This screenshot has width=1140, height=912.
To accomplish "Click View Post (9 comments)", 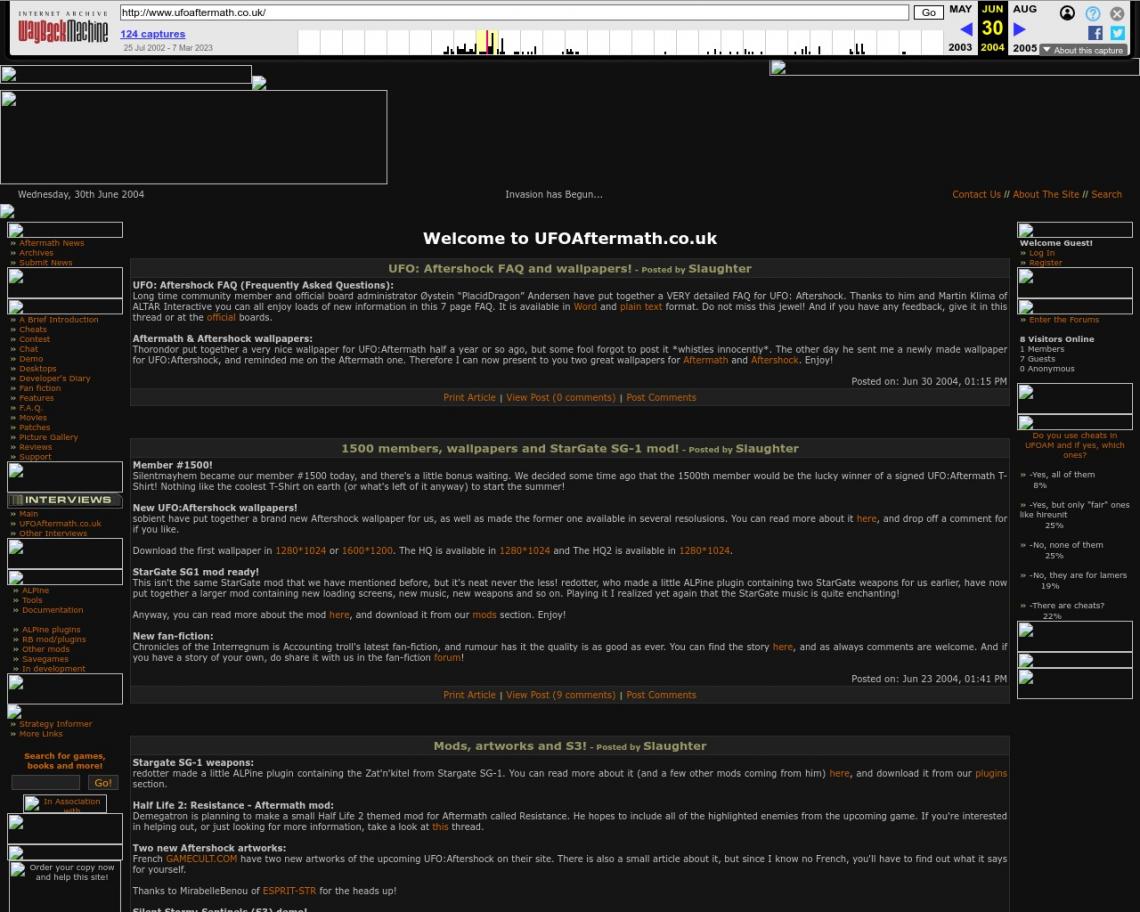I will (561, 695).
